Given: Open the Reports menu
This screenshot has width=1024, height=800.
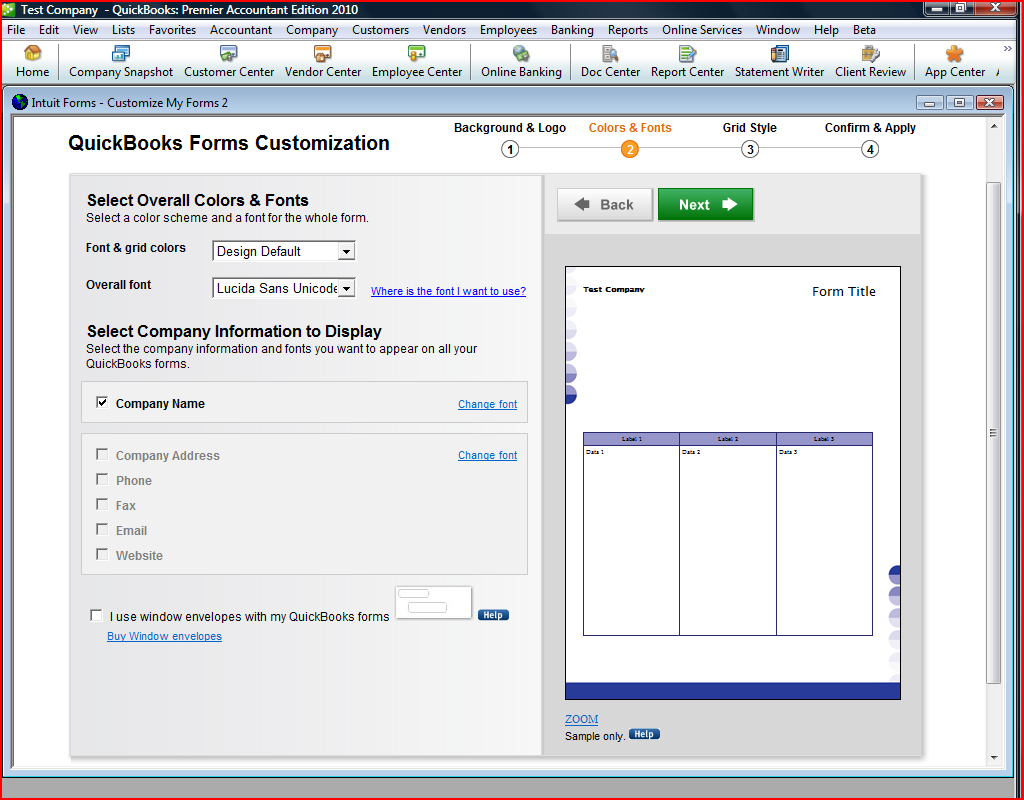Looking at the screenshot, I should tap(628, 30).
